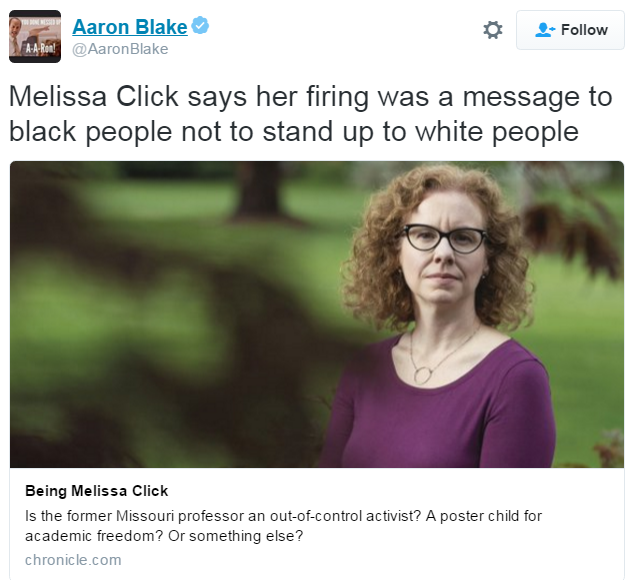
Task: Click the word 'Follow' on the button
Action: pos(584,30)
